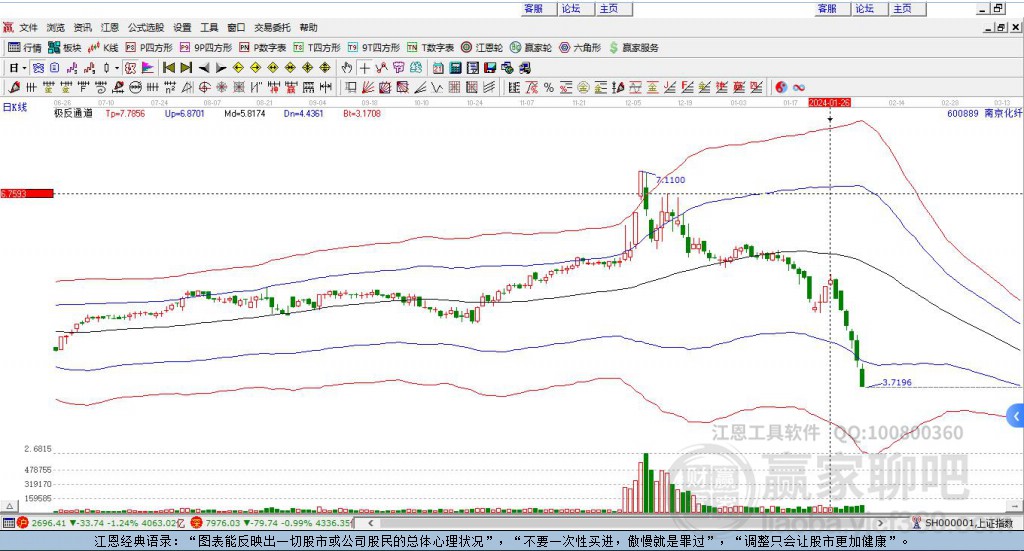Click 主页 link in left header
This screenshot has height=551, width=1024.
pyautogui.click(x=609, y=8)
